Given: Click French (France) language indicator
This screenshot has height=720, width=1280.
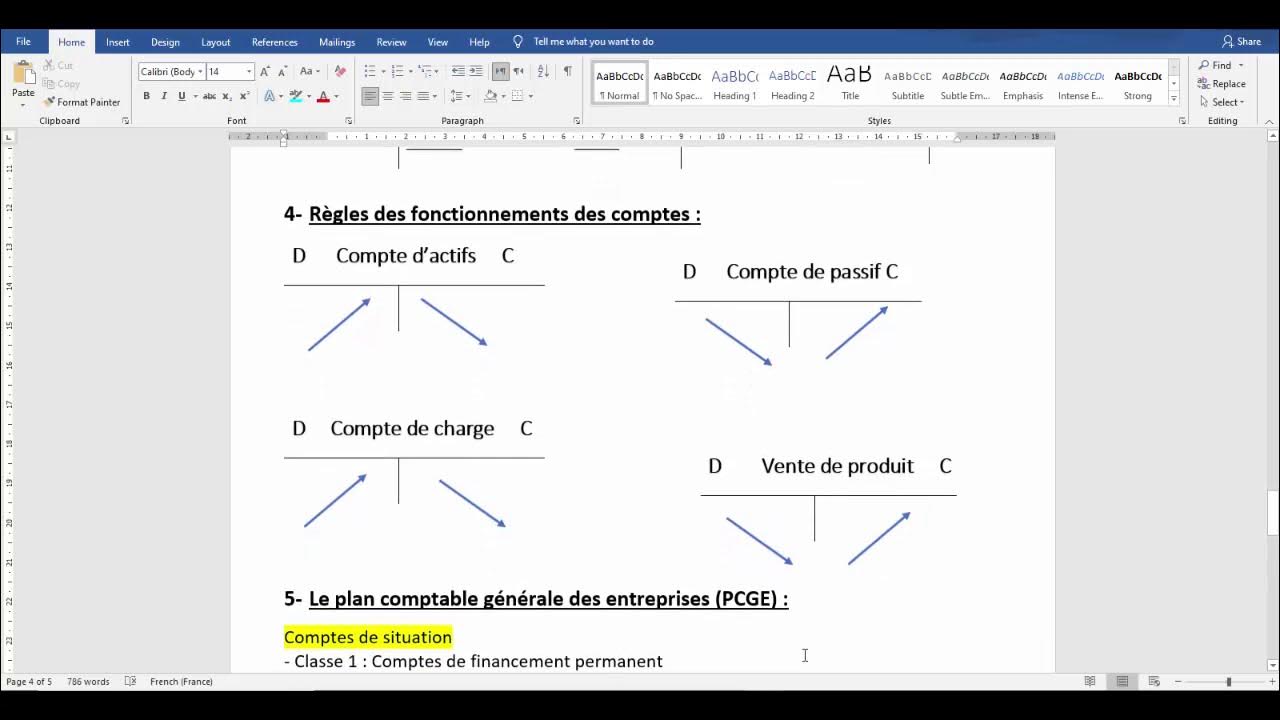Looking at the screenshot, I should pos(181,681).
